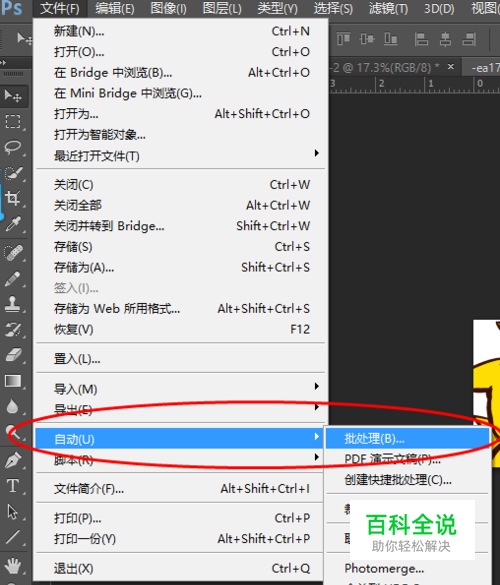The height and width of the screenshot is (585, 500).
Task: Click the align vertical centers icon
Action: pyautogui.click(x=367, y=38)
